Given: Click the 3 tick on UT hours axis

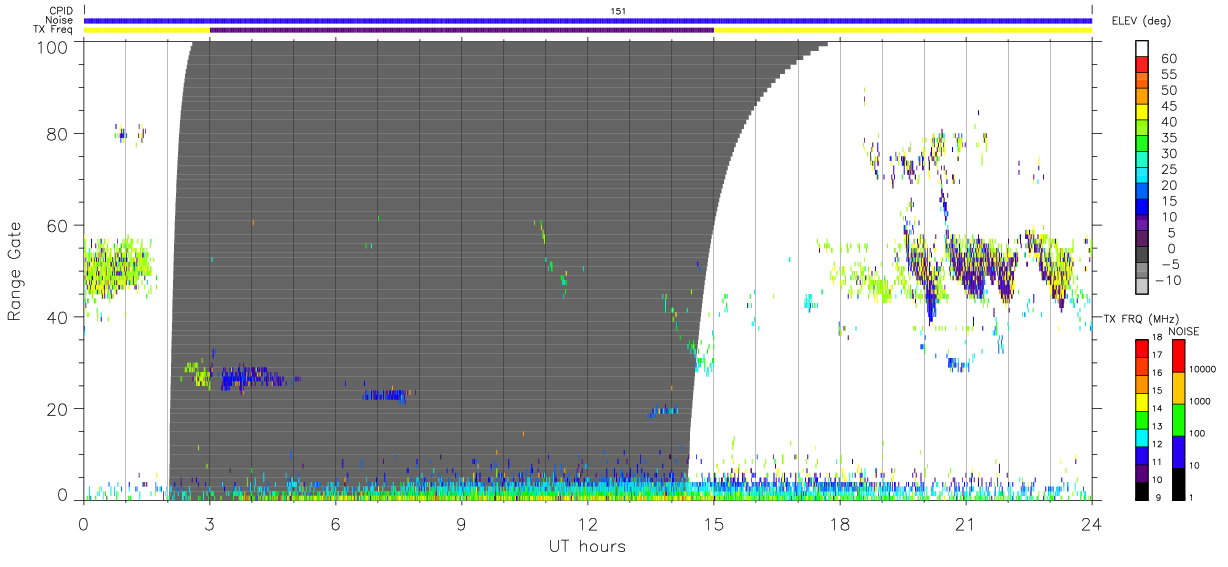Looking at the screenshot, I should [210, 523].
